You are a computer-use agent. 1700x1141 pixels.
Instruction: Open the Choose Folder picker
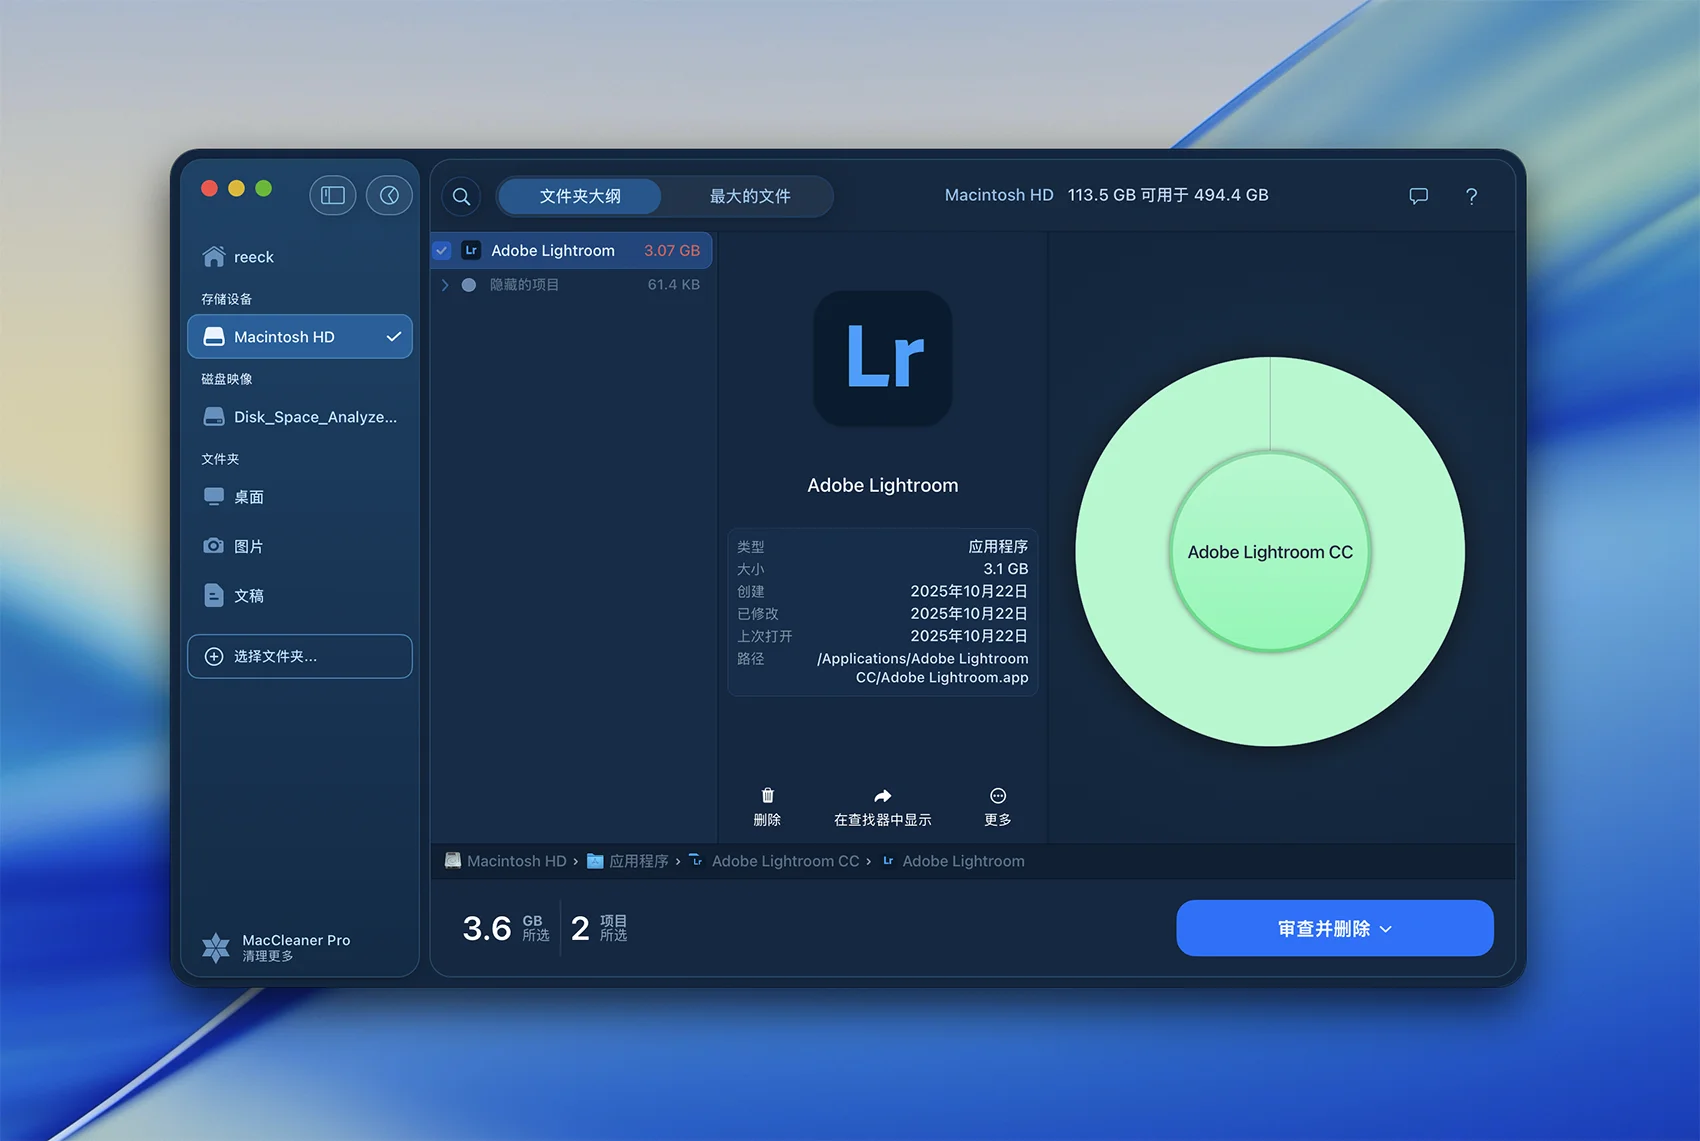300,656
